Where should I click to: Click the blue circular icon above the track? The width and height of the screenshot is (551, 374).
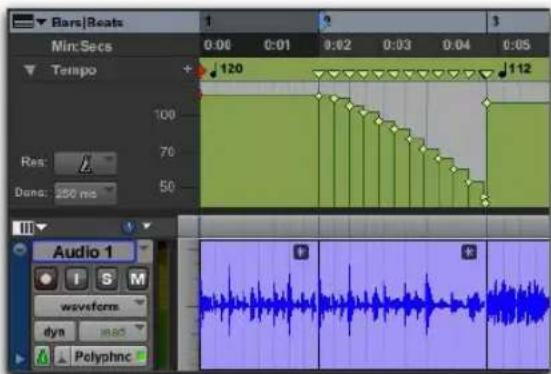(x=129, y=226)
